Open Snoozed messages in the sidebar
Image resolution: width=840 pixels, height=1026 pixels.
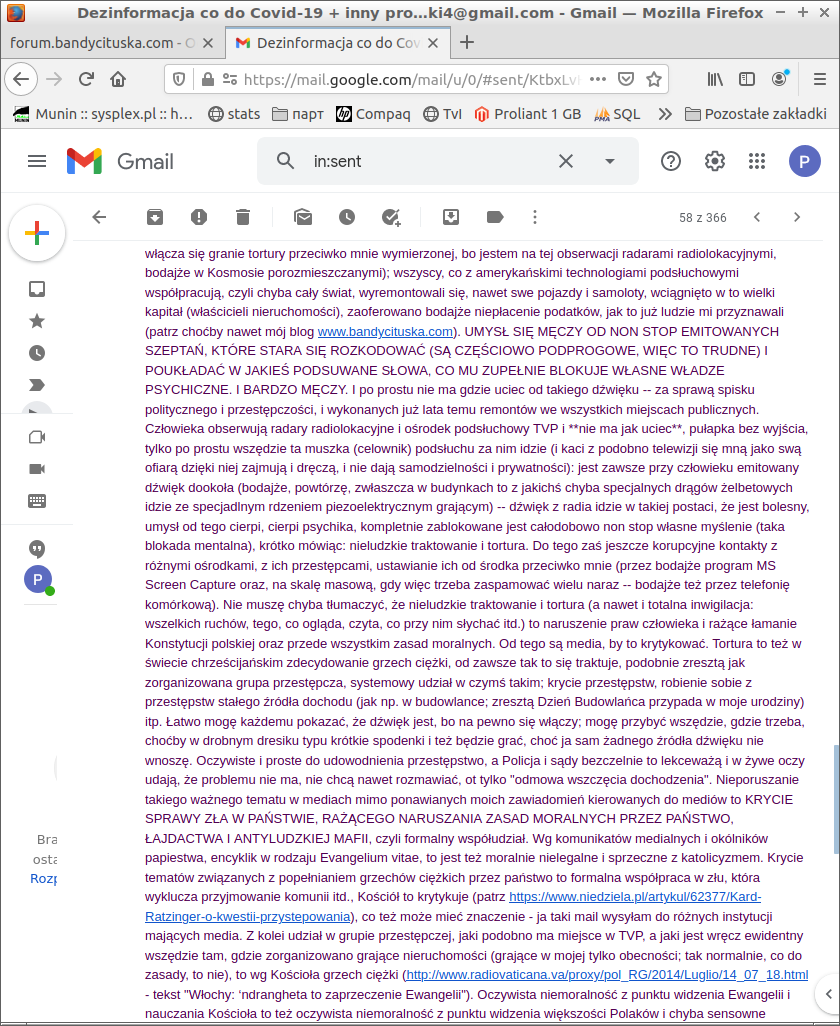37,353
